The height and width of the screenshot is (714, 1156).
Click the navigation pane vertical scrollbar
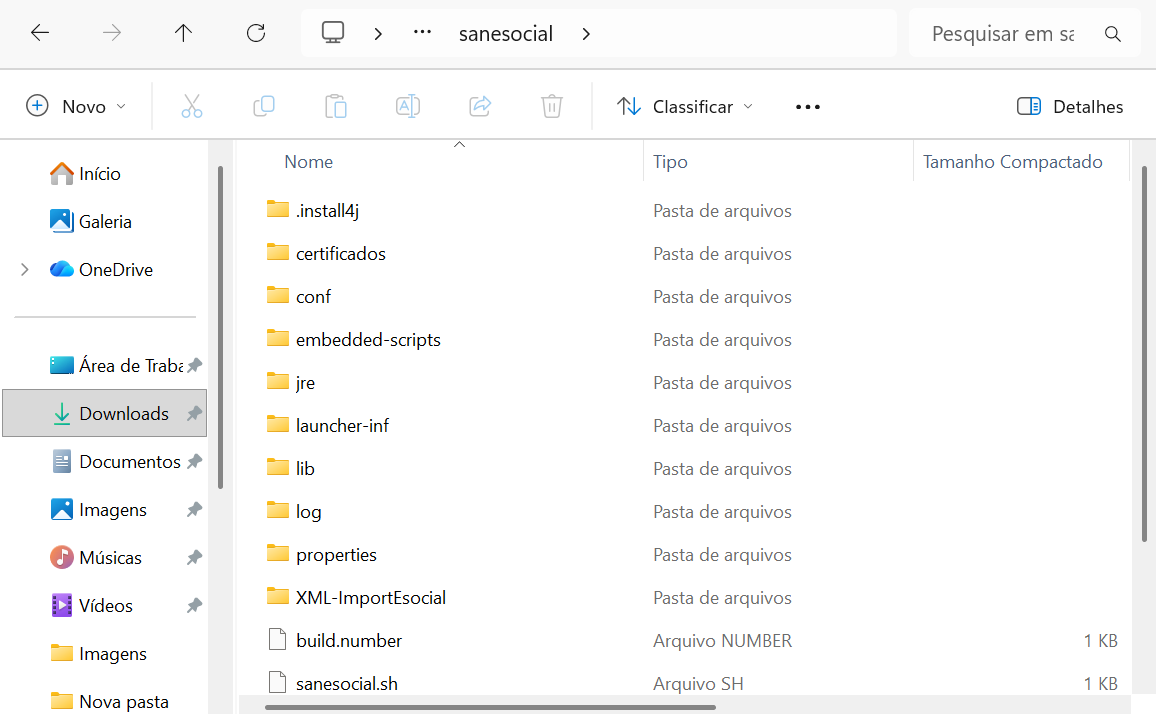click(220, 327)
